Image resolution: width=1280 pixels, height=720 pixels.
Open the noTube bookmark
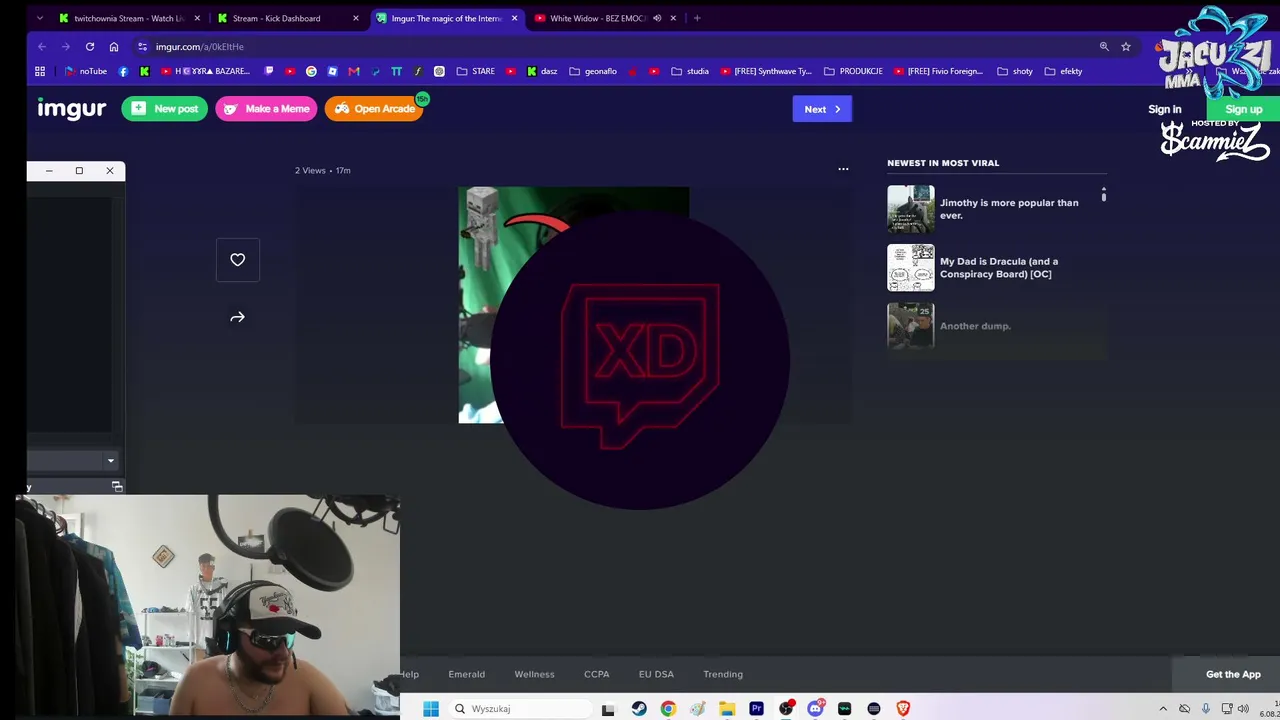85,71
